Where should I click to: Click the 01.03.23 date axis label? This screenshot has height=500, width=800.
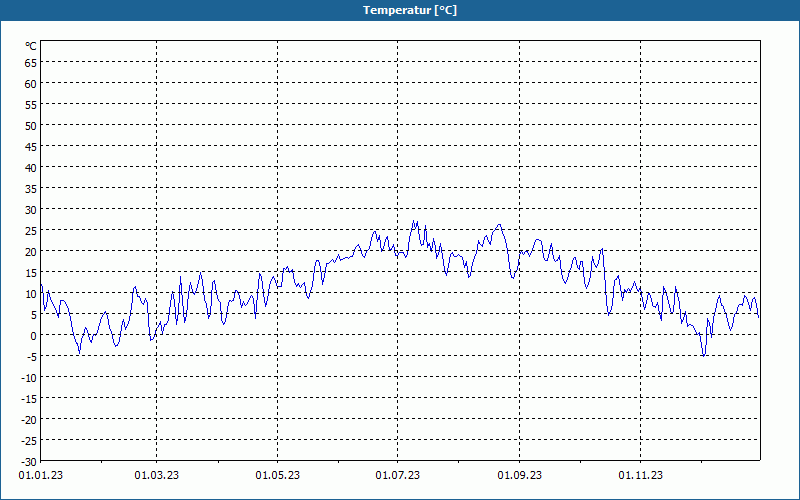point(157,476)
